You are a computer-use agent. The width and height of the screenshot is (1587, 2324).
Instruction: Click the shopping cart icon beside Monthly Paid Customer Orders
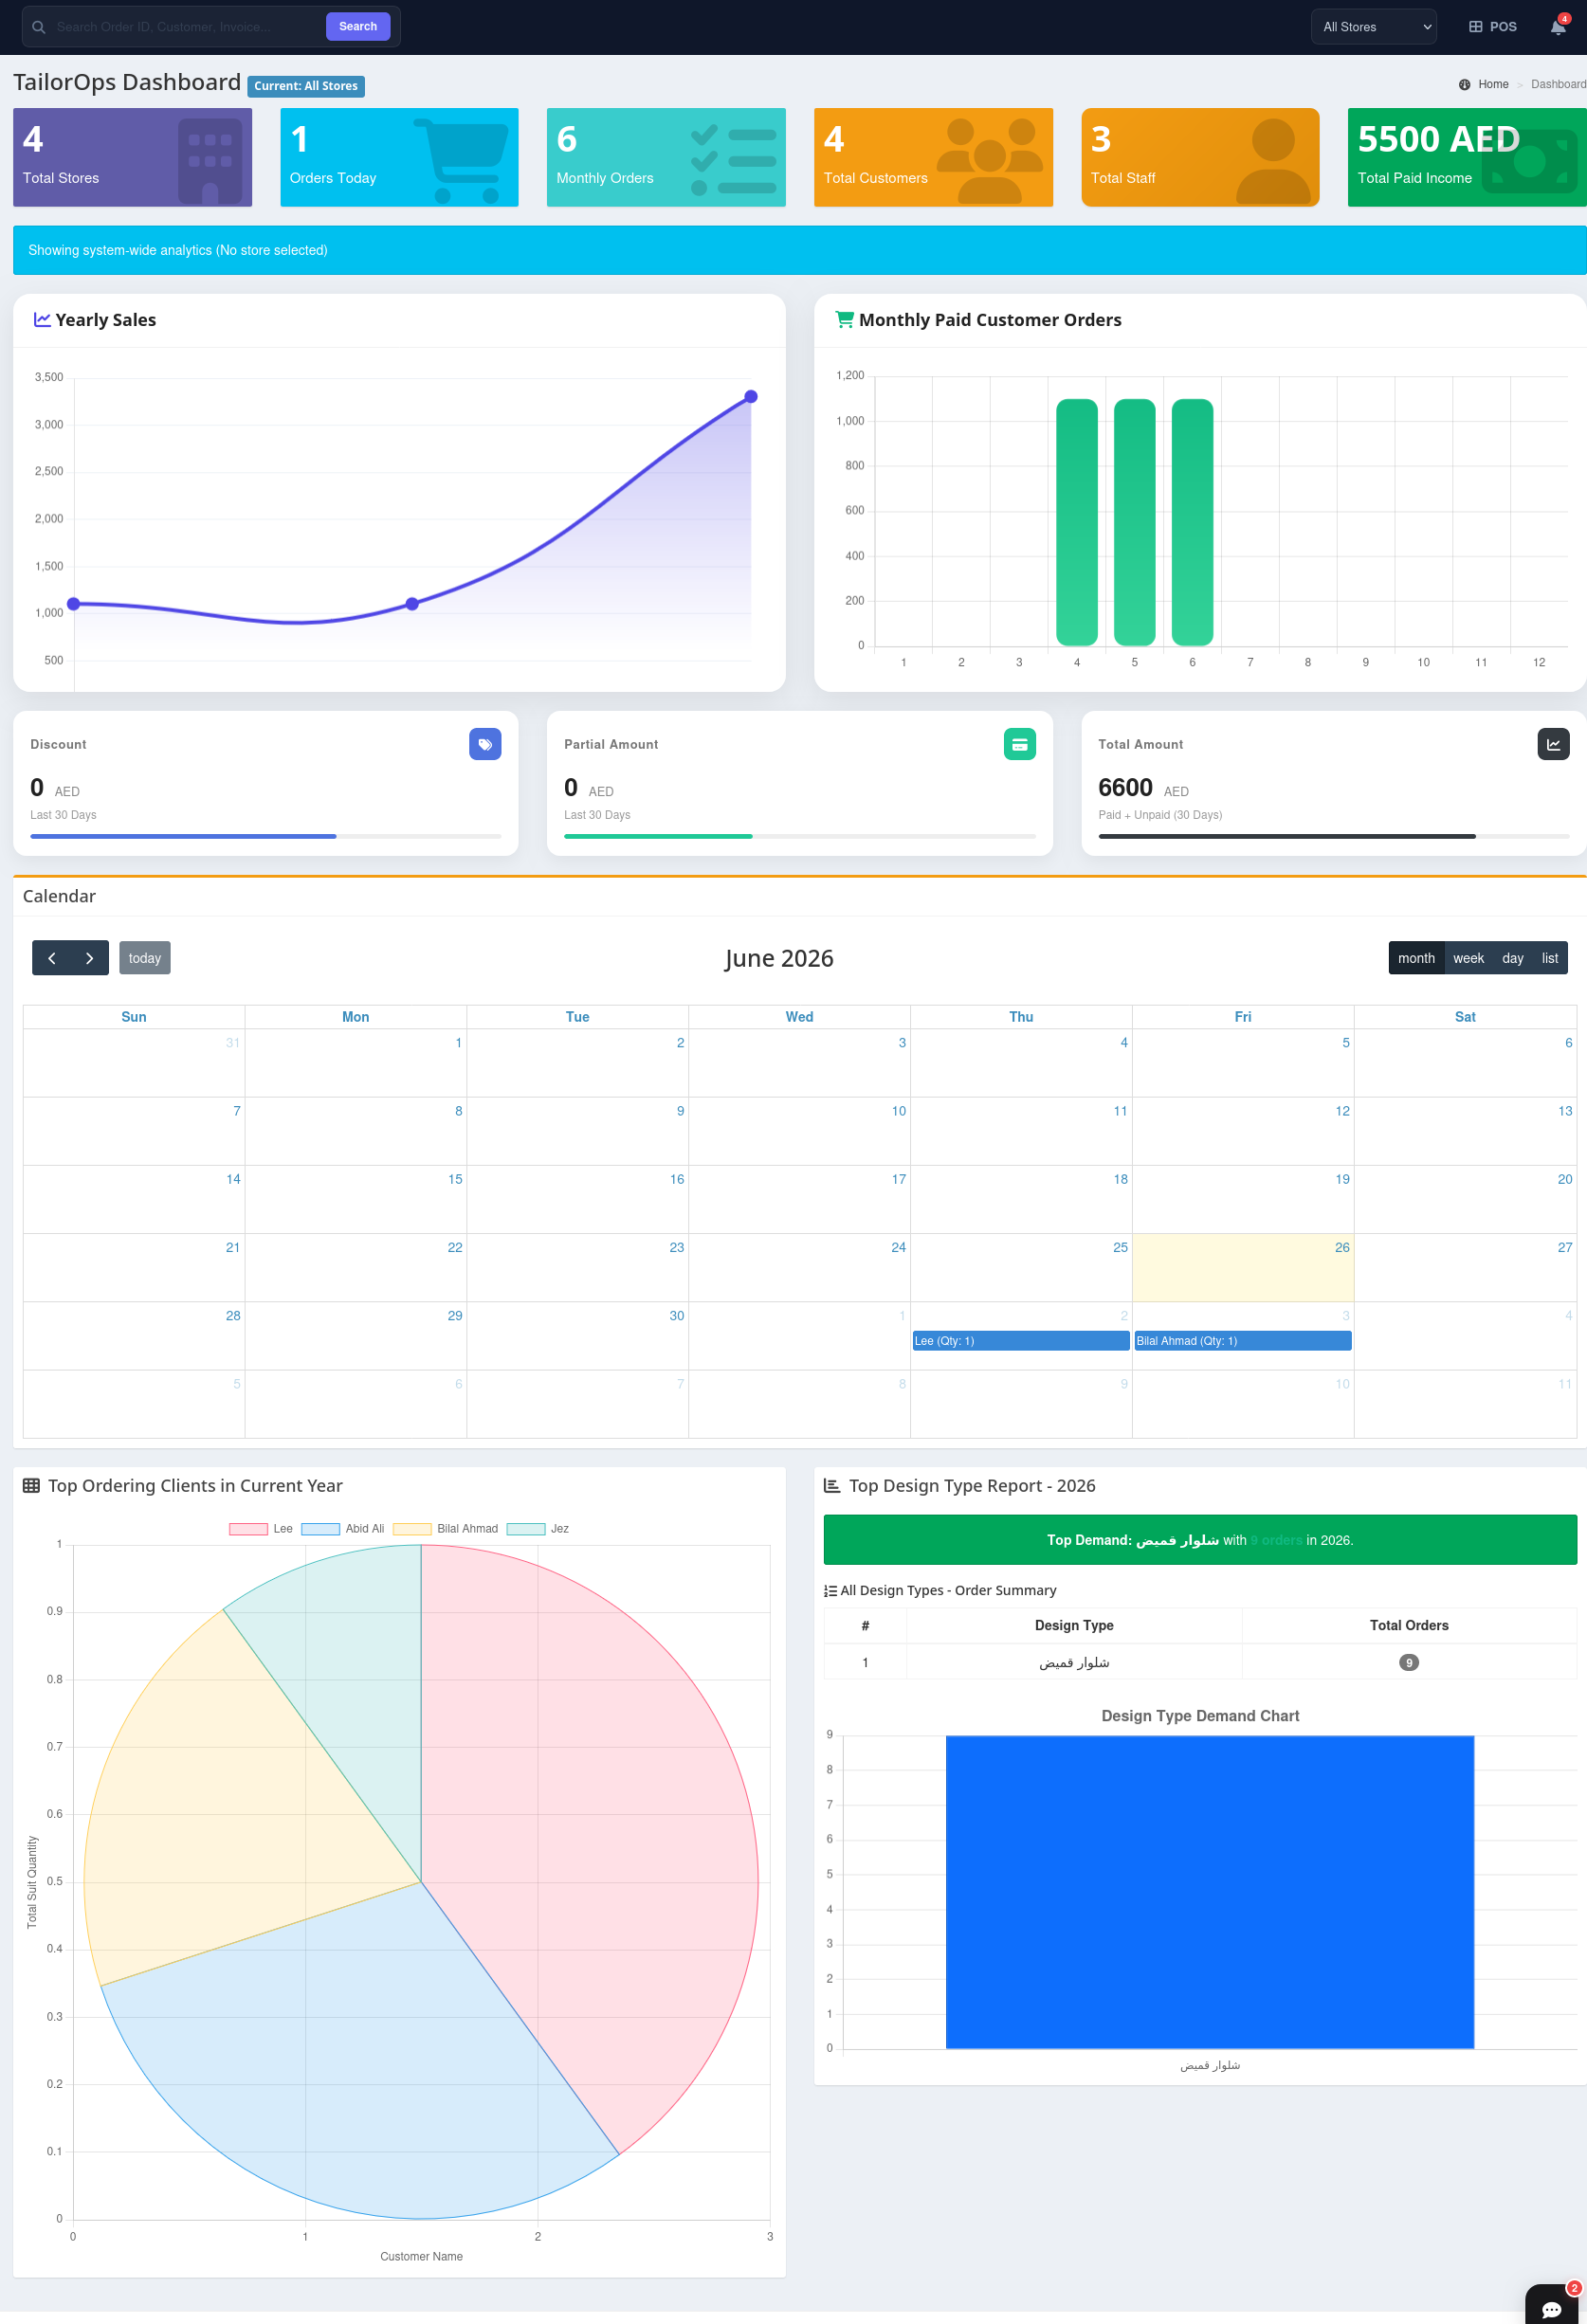pyautogui.click(x=844, y=319)
